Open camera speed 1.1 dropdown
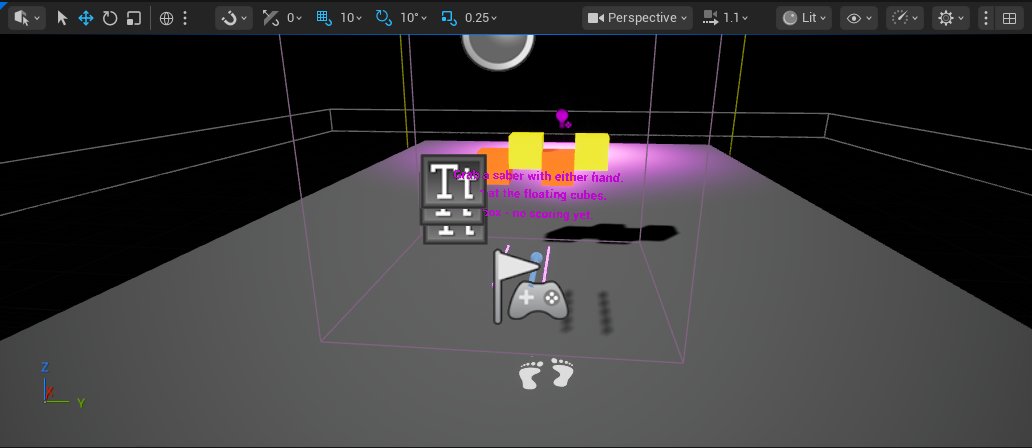The width and height of the screenshot is (1032, 448). coord(725,18)
